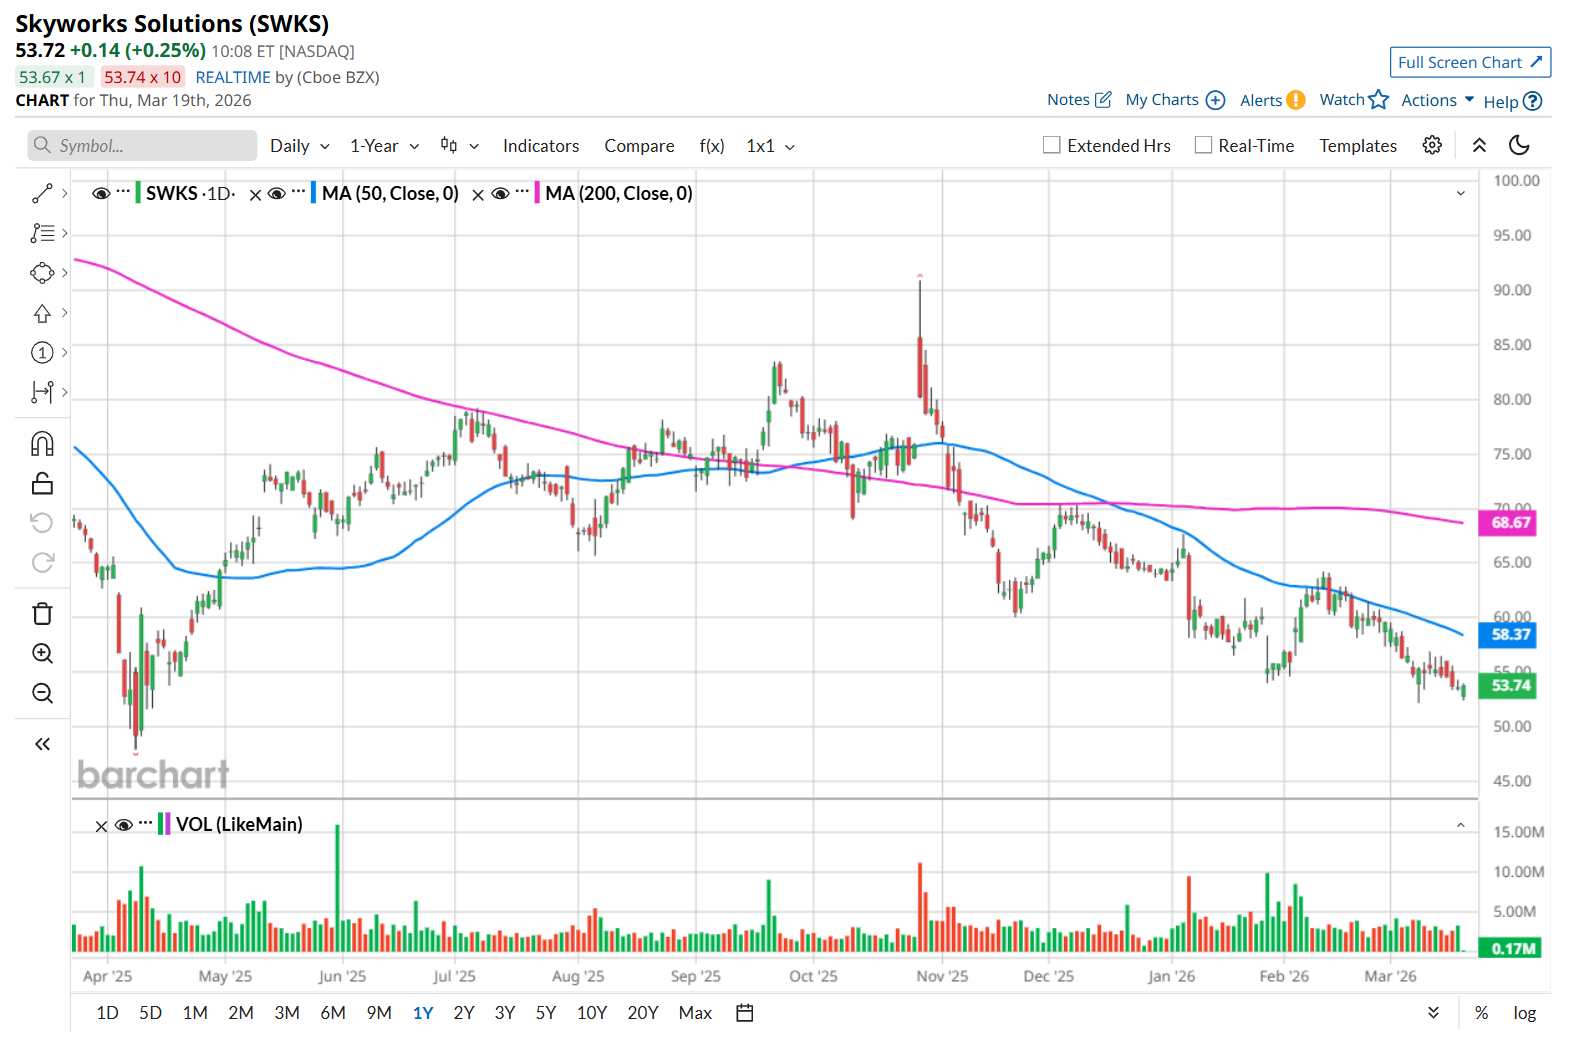Select the 3M time range
Viewport: 1590px width, 1044px height.
[x=287, y=1013]
